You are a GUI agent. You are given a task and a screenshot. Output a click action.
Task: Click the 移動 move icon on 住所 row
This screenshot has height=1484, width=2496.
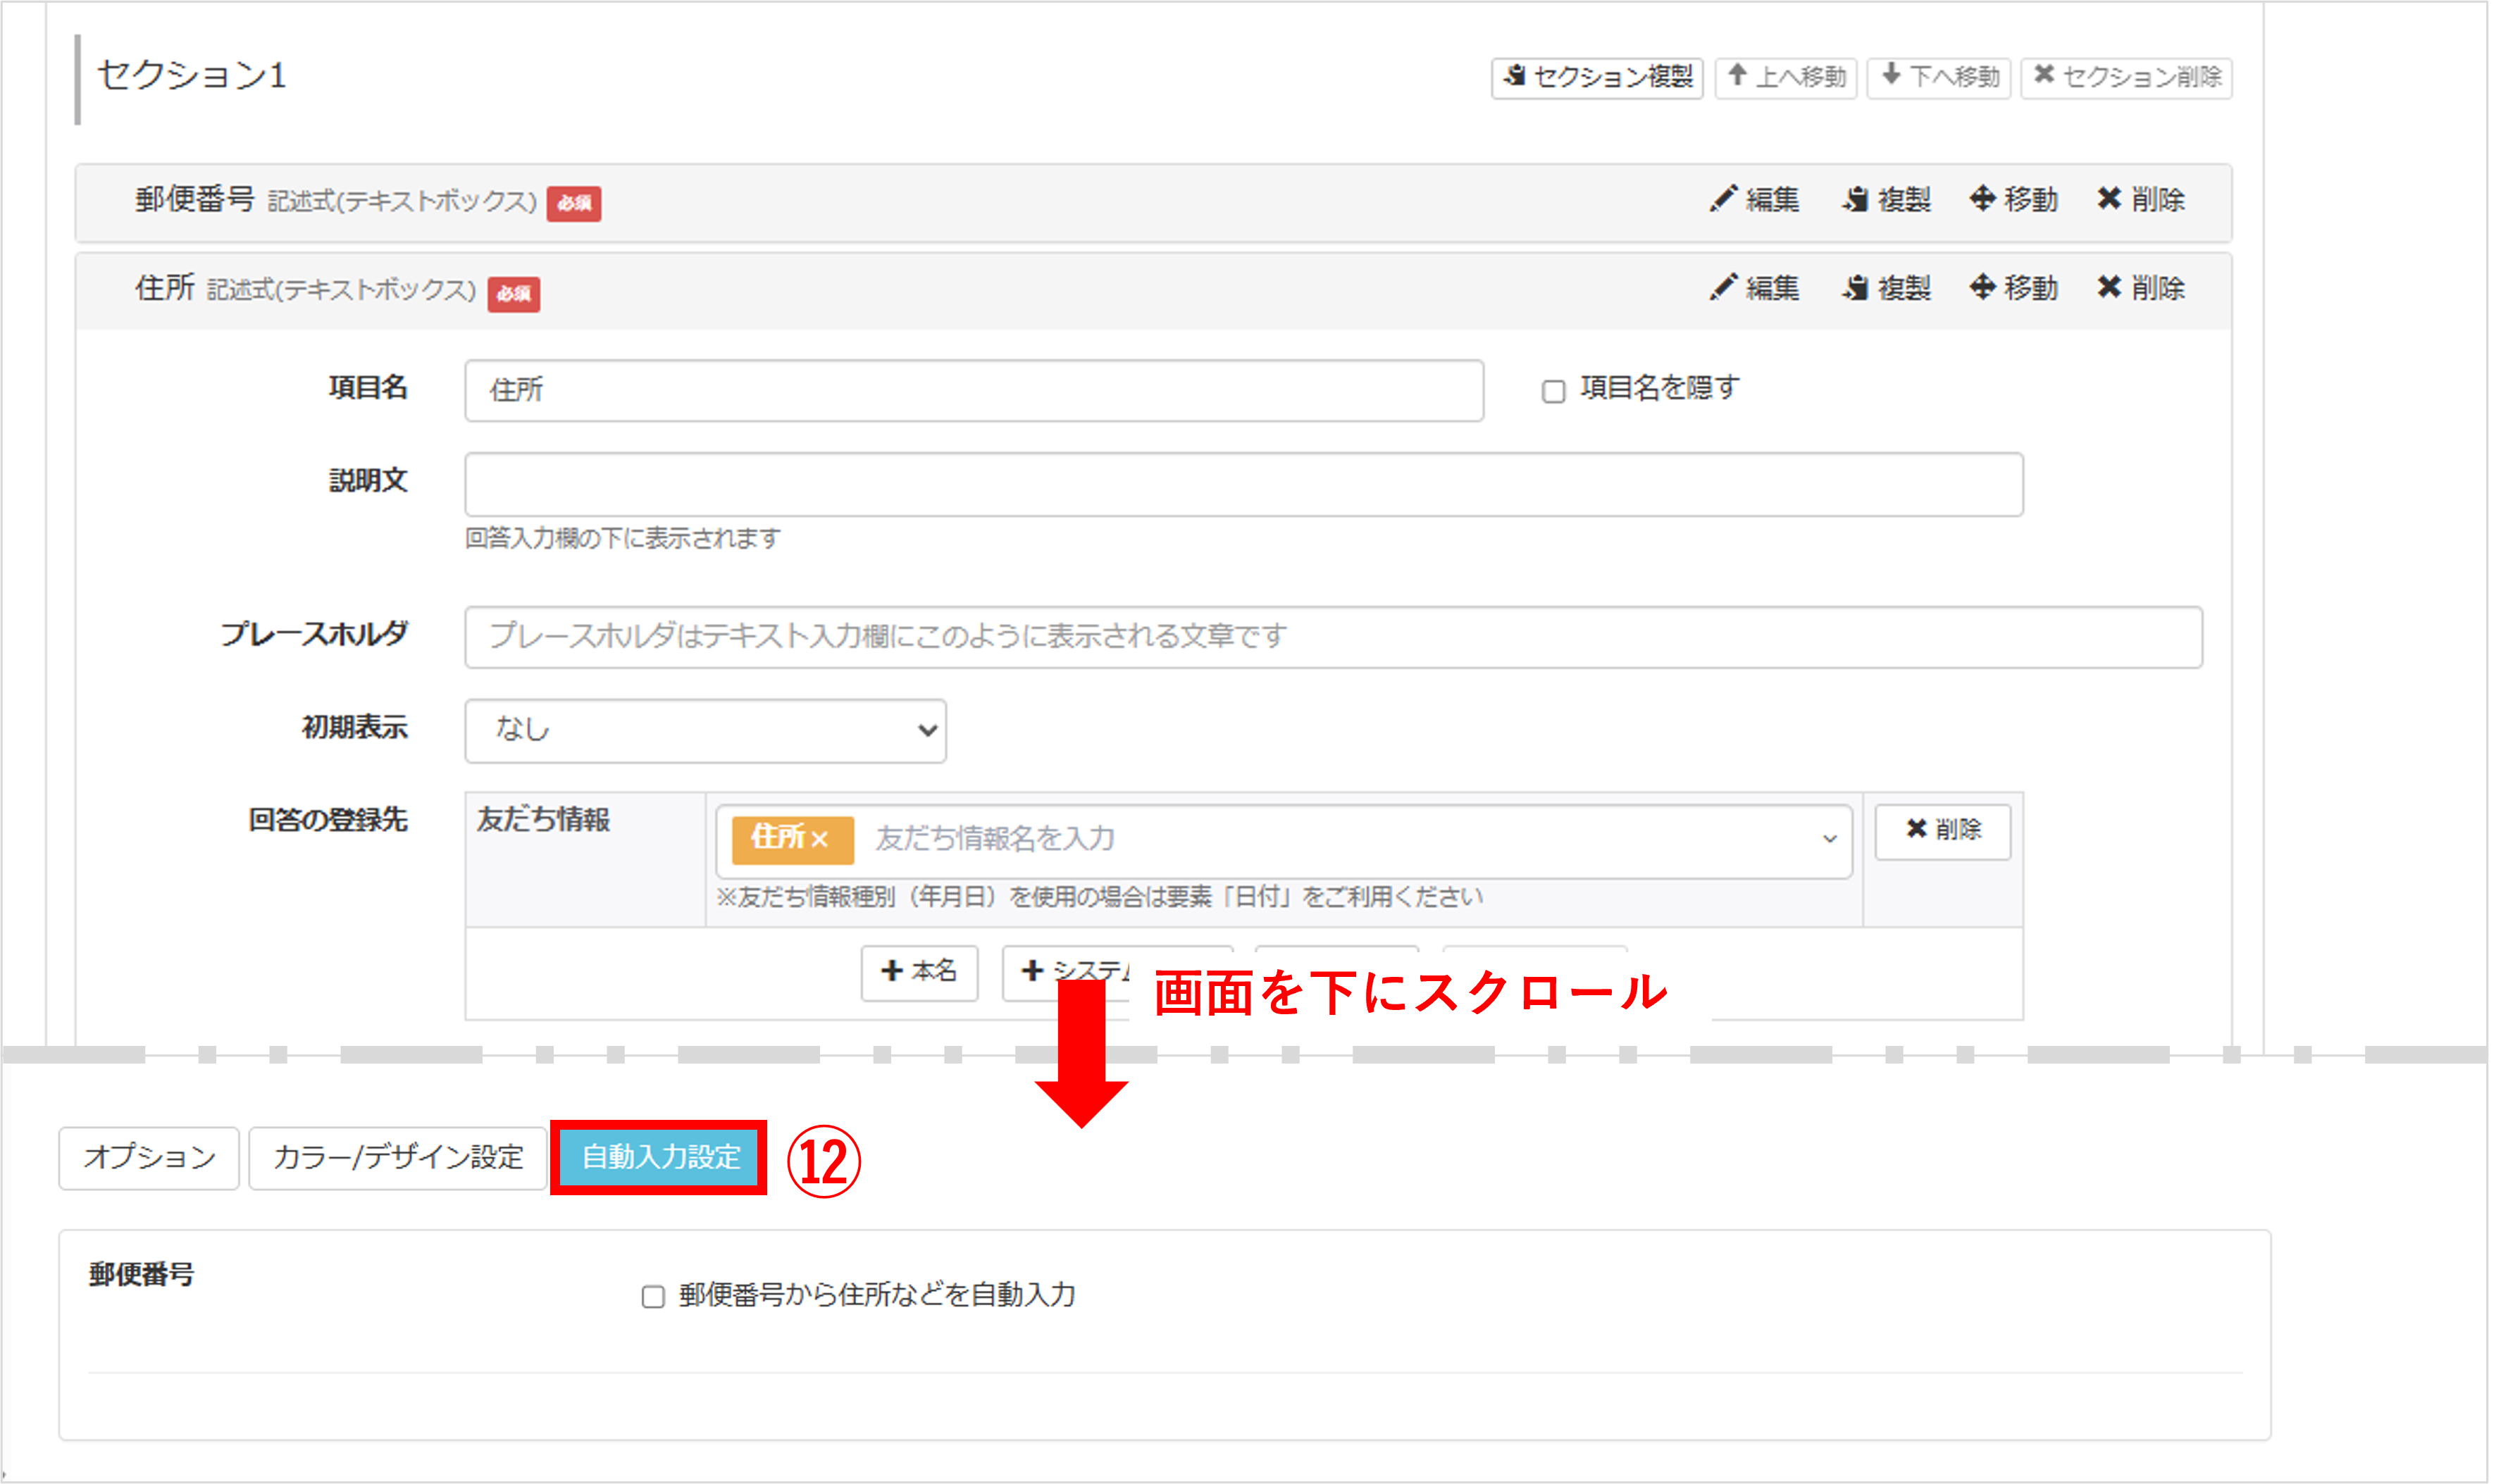1983,287
